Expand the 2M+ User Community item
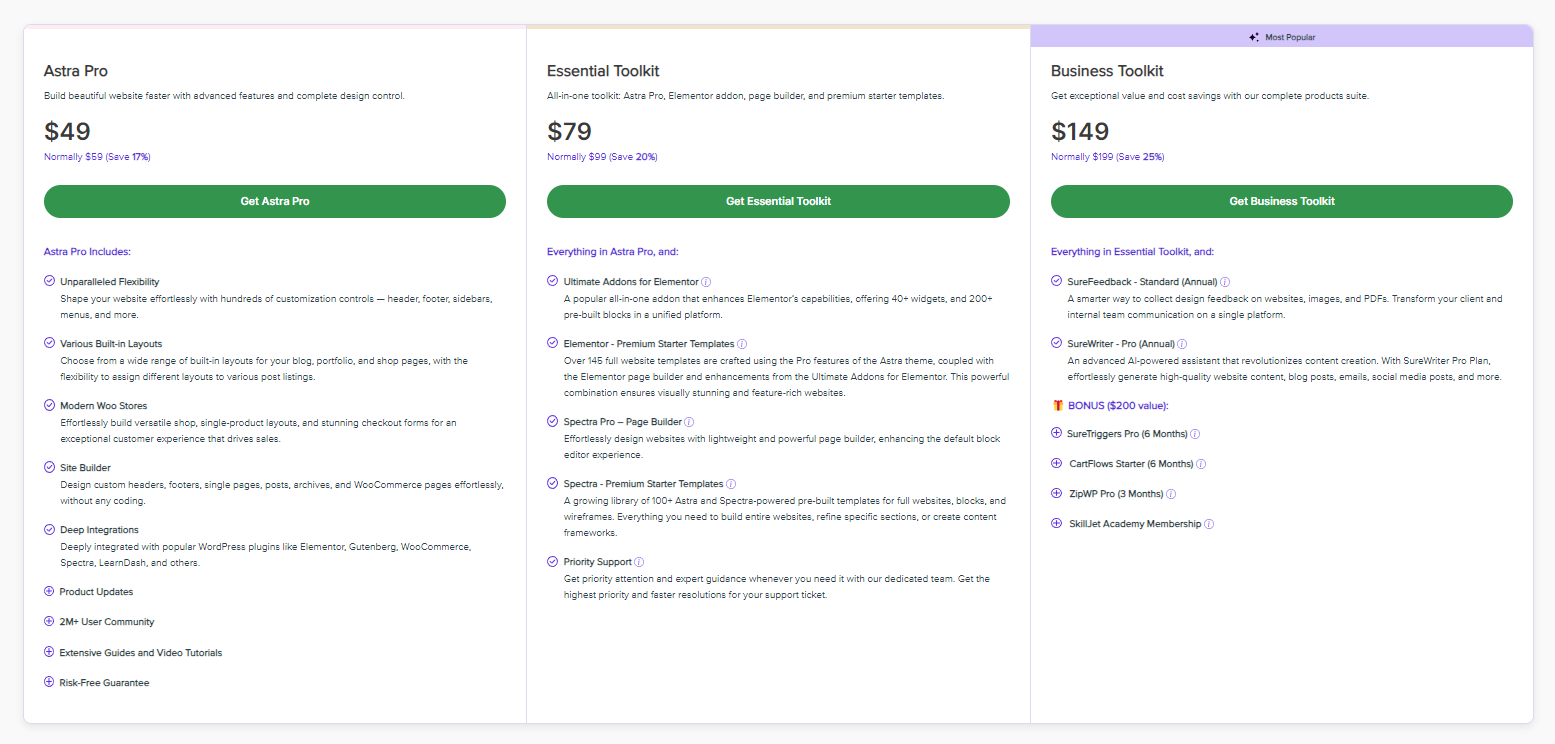Screen dimensions: 1555x744 [49, 621]
